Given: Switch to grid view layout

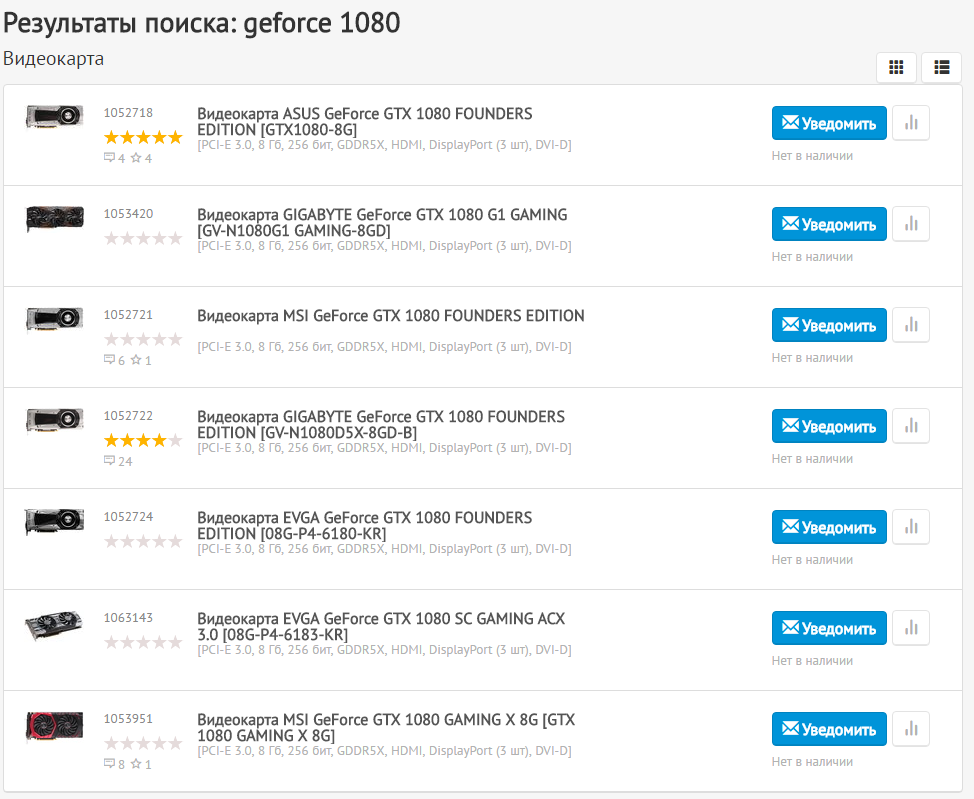Looking at the screenshot, I should (896, 67).
